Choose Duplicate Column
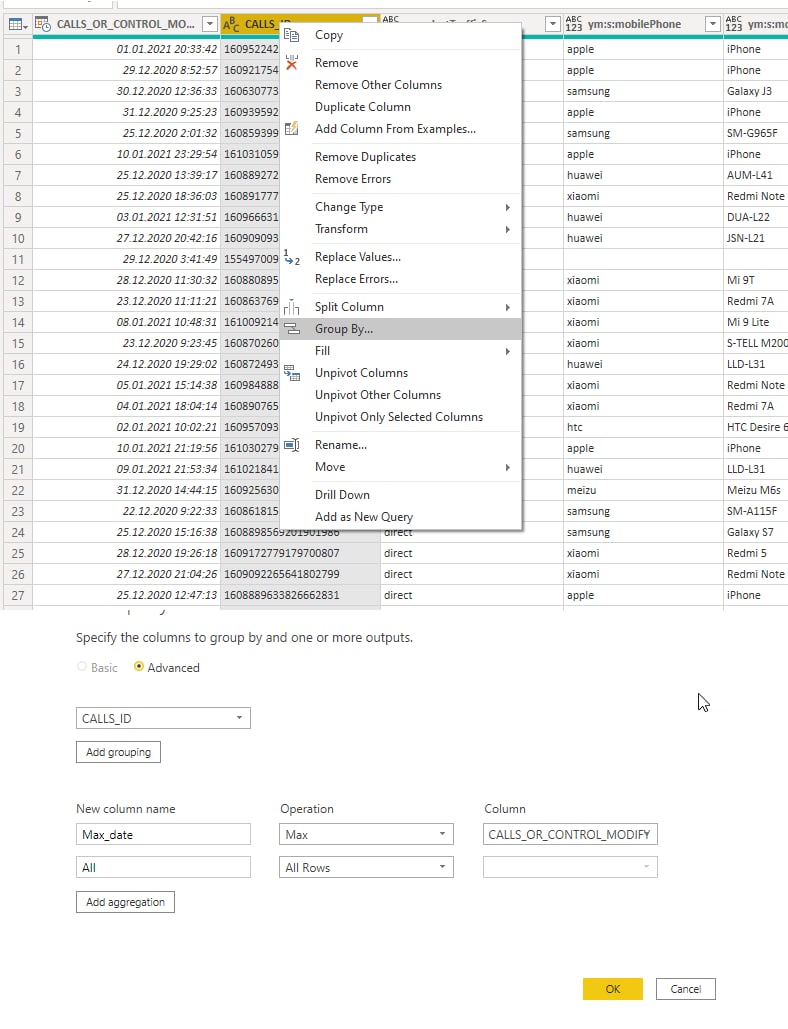This screenshot has width=788, height=1029. (x=400, y=107)
